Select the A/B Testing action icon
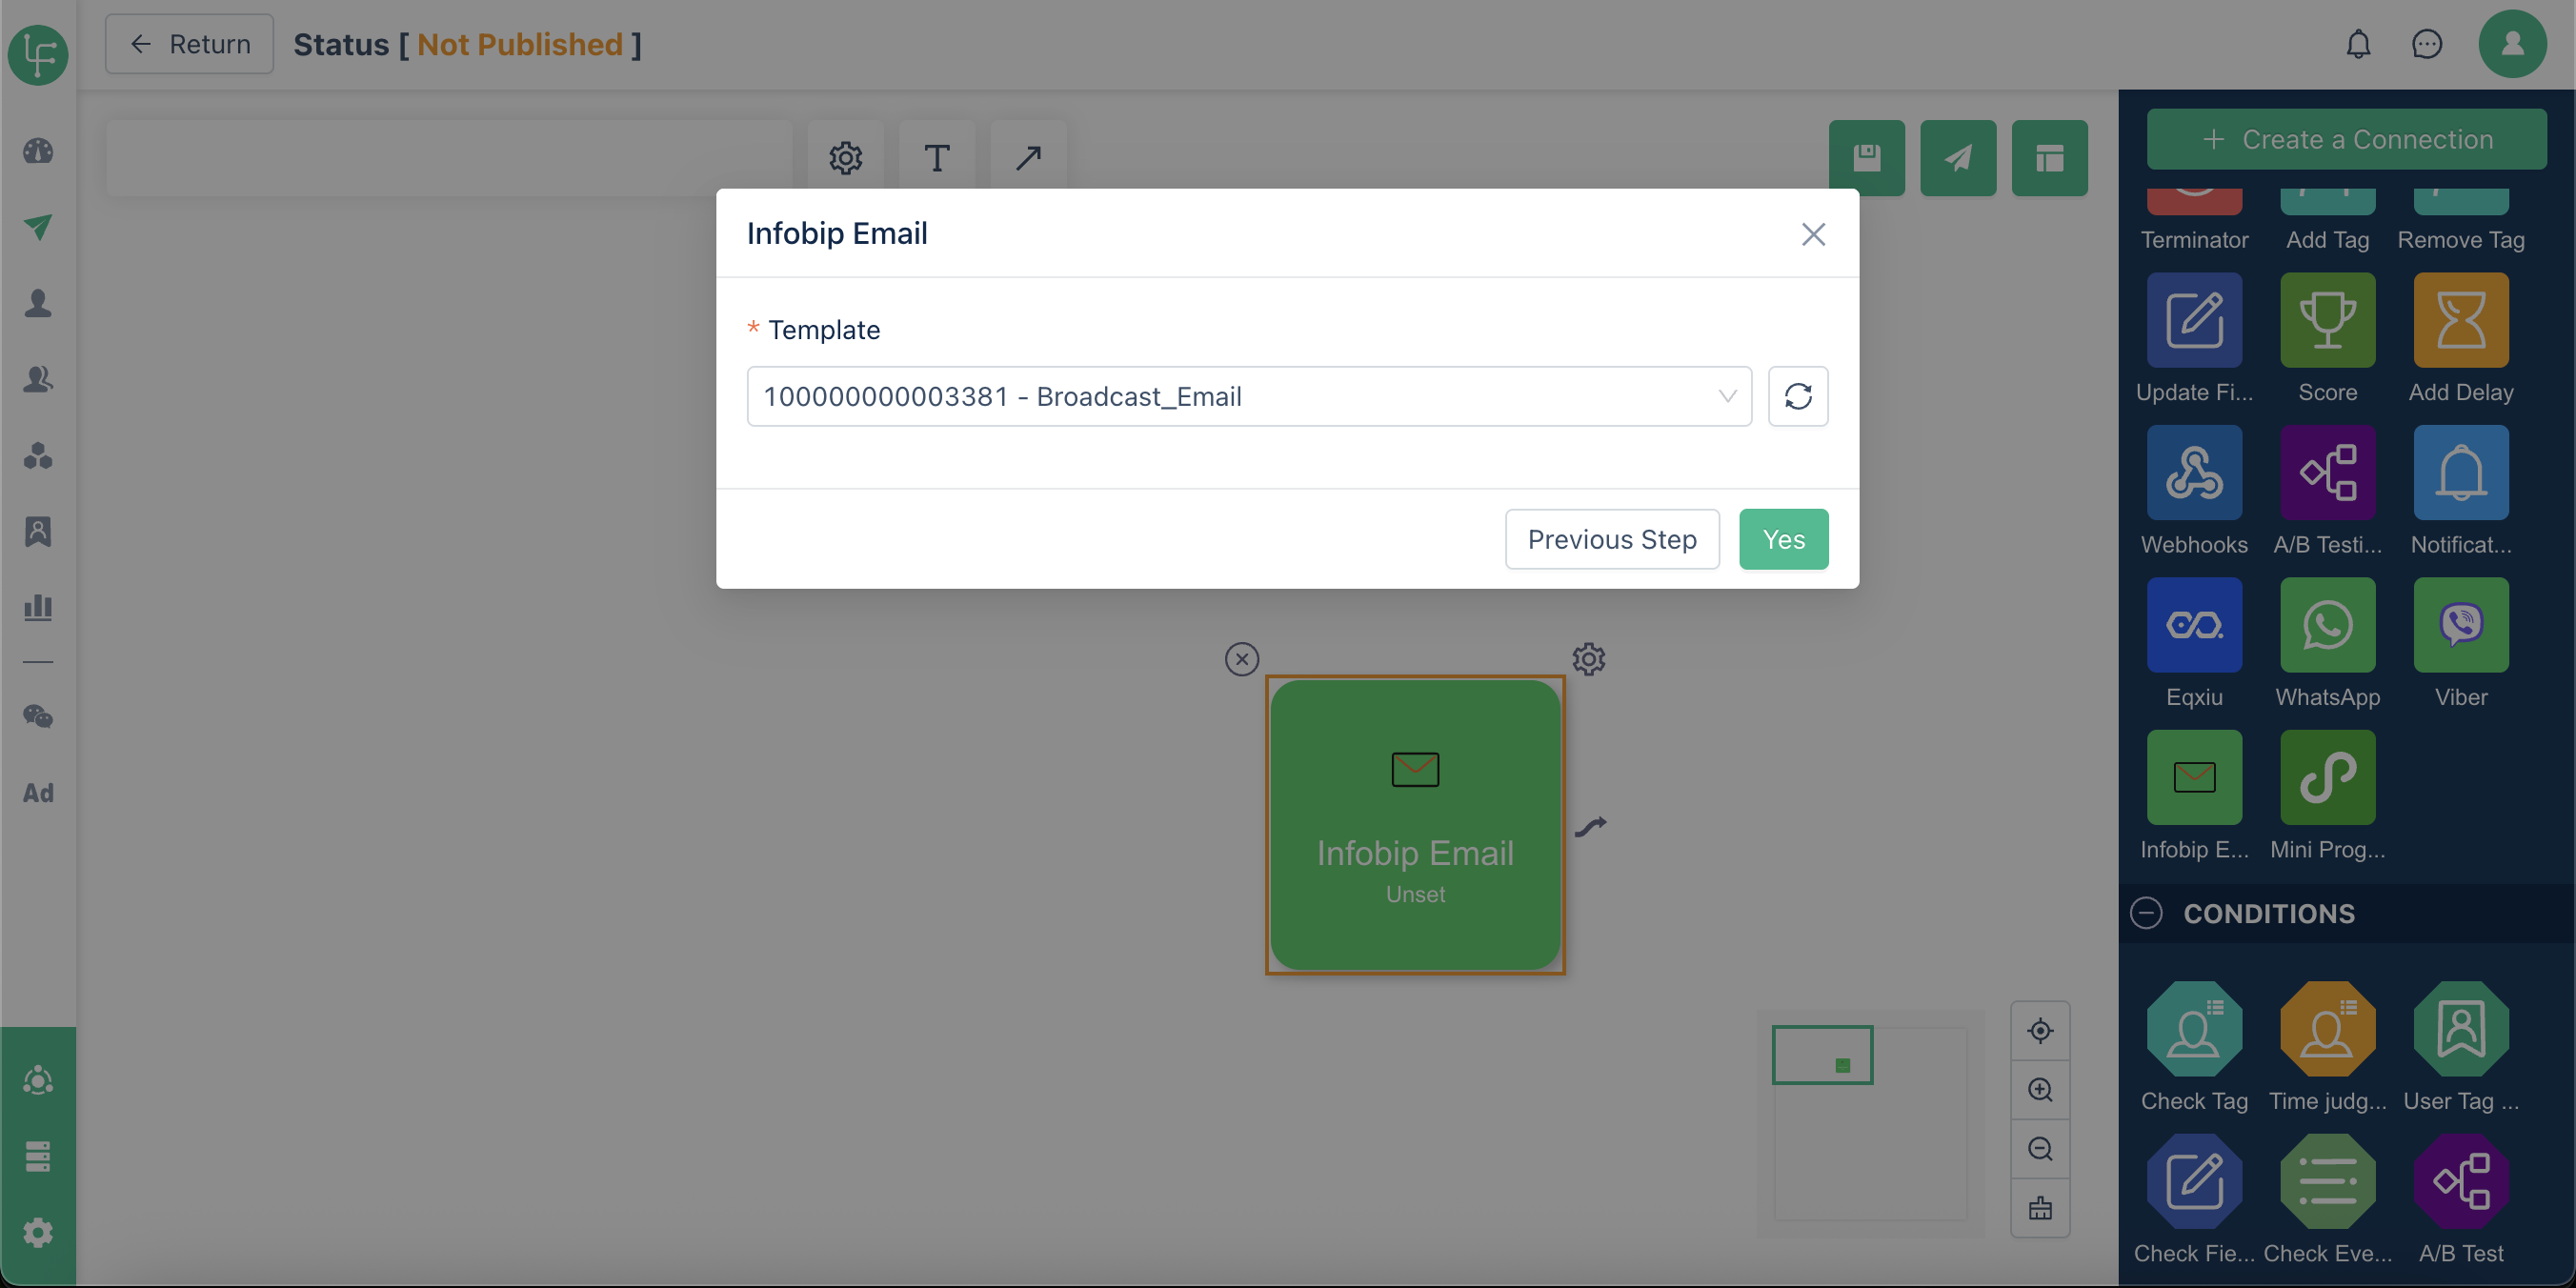The height and width of the screenshot is (1288, 2576). tap(2327, 472)
